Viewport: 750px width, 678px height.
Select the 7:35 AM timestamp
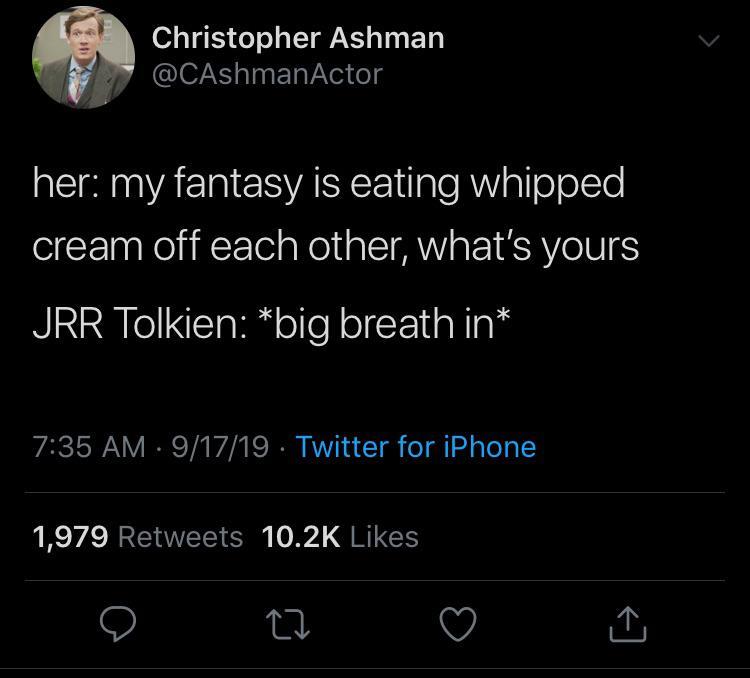(x=89, y=447)
